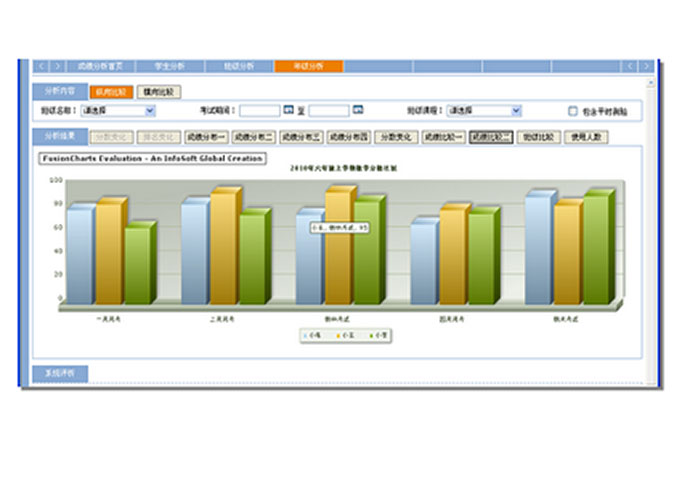Switch to the 班级分析 tab

[239, 66]
